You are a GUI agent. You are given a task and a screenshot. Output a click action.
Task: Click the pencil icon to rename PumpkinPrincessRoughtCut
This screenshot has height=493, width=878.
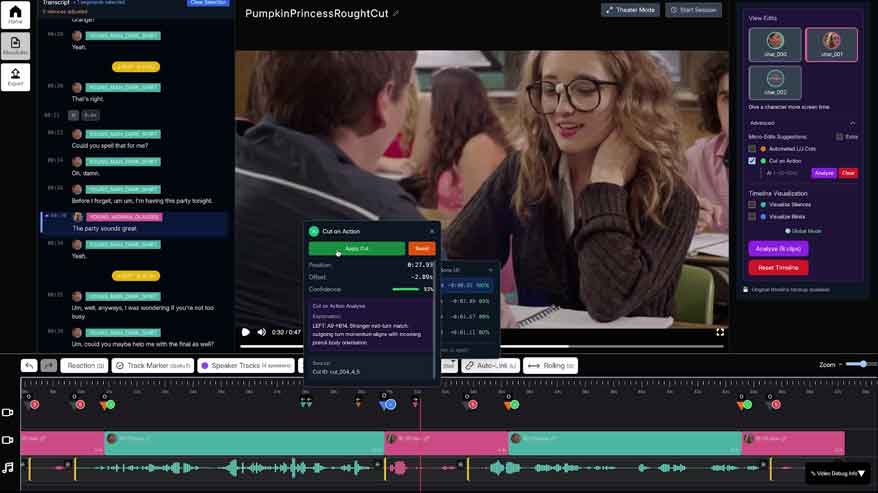(x=396, y=13)
